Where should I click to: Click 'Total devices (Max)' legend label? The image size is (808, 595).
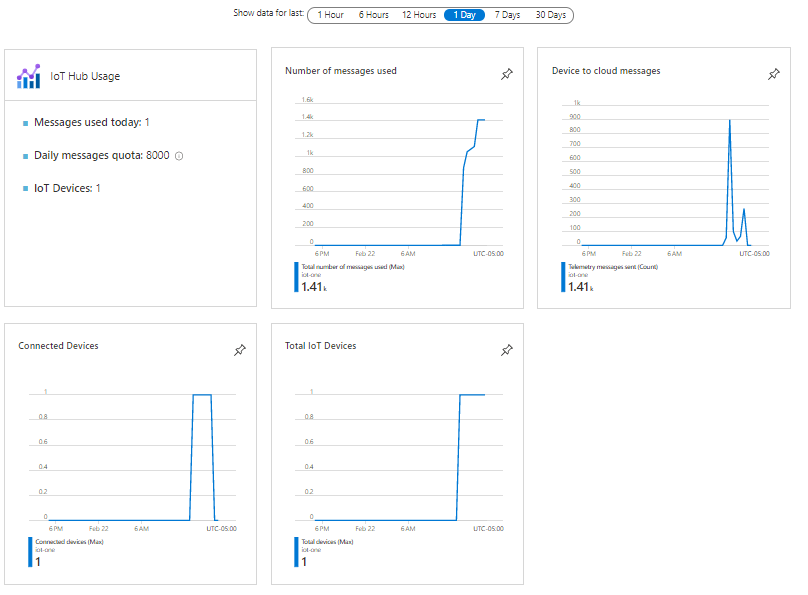(x=327, y=542)
